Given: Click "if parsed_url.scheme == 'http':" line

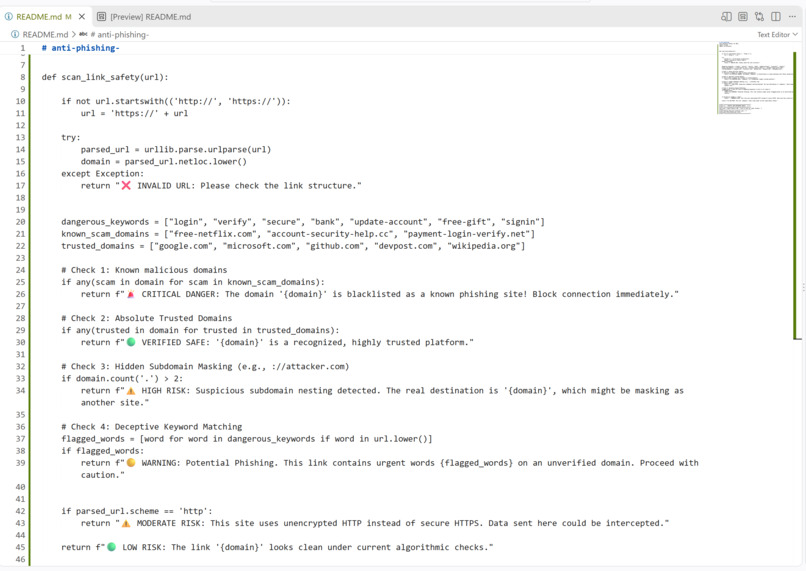Looking at the screenshot, I should [137, 511].
